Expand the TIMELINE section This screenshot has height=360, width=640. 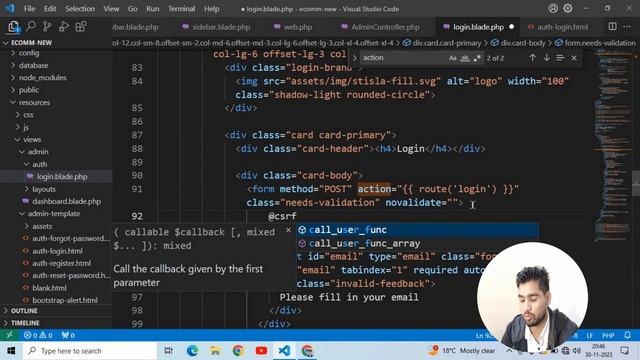56,323
